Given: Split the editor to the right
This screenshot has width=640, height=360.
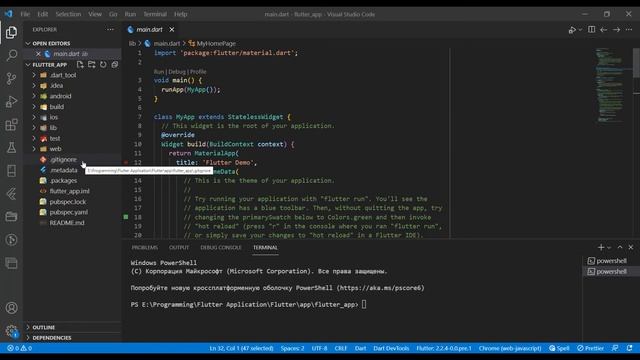Looking at the screenshot, I should click(591, 29).
